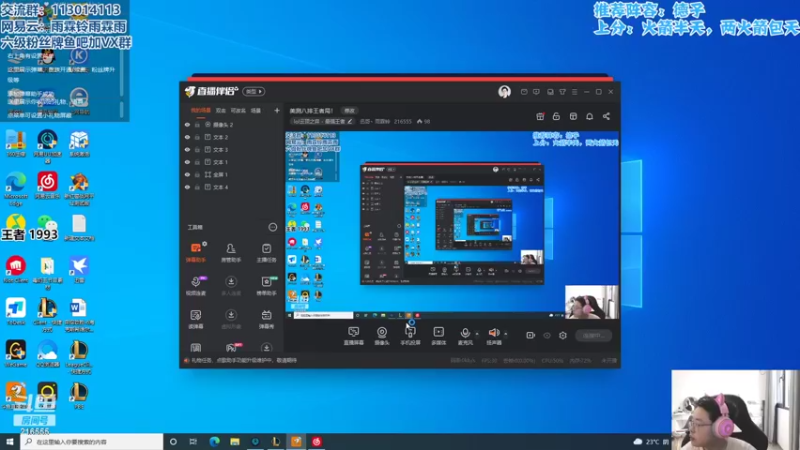Select the 文本 3 source row
800x450 pixels.
[232, 149]
